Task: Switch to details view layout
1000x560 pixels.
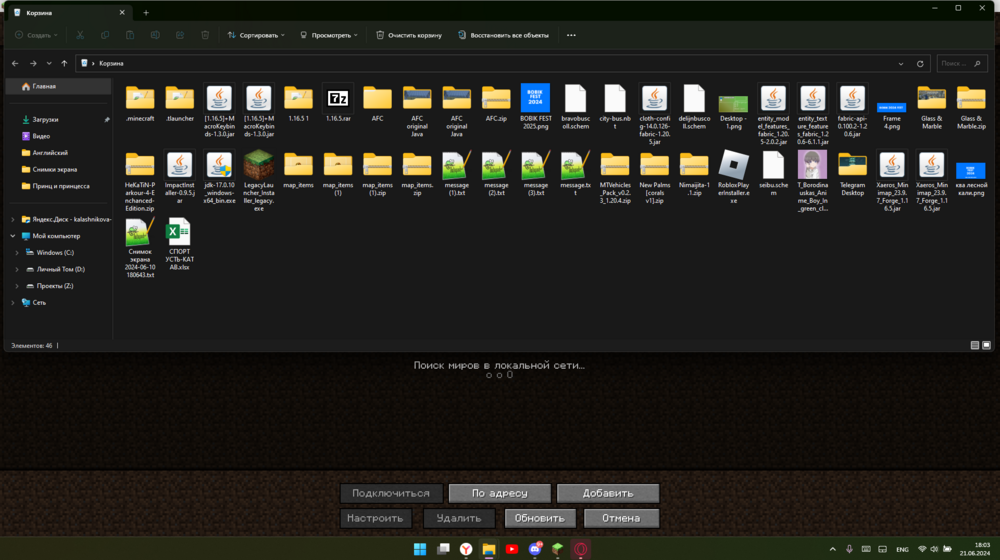Action: 974,345
